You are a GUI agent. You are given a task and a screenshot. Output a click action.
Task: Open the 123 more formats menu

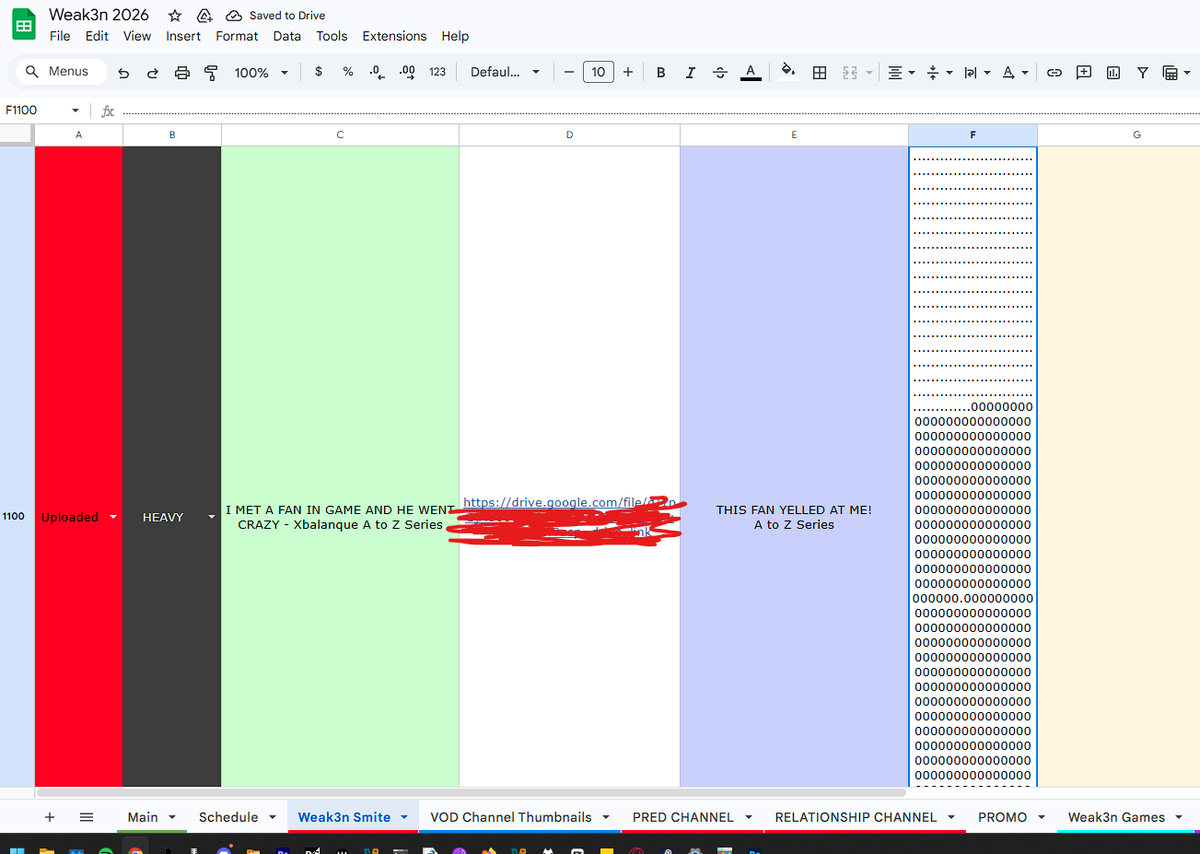[437, 72]
